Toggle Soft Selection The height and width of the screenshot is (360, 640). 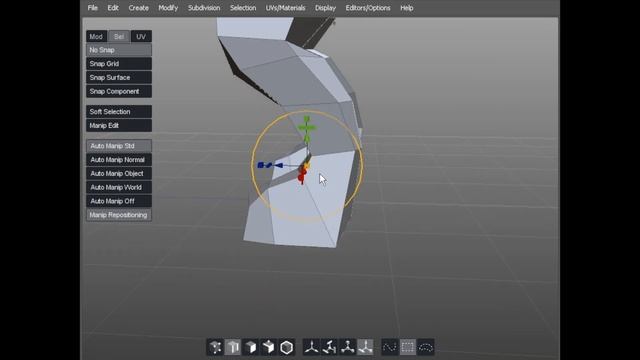click(119, 111)
